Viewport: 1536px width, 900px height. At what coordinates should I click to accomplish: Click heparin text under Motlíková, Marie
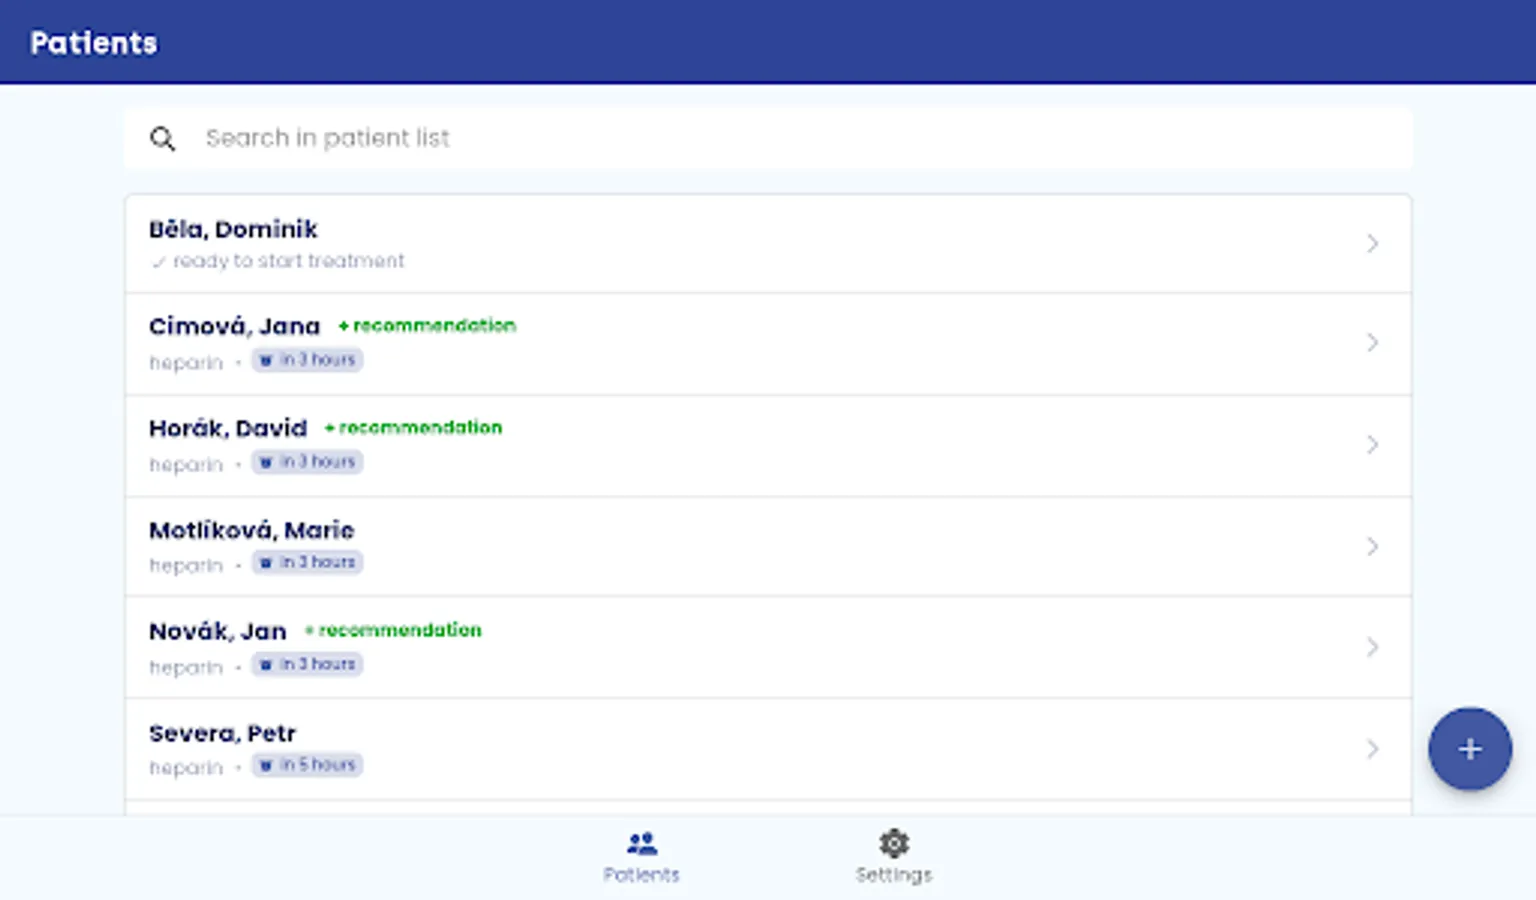[186, 565]
